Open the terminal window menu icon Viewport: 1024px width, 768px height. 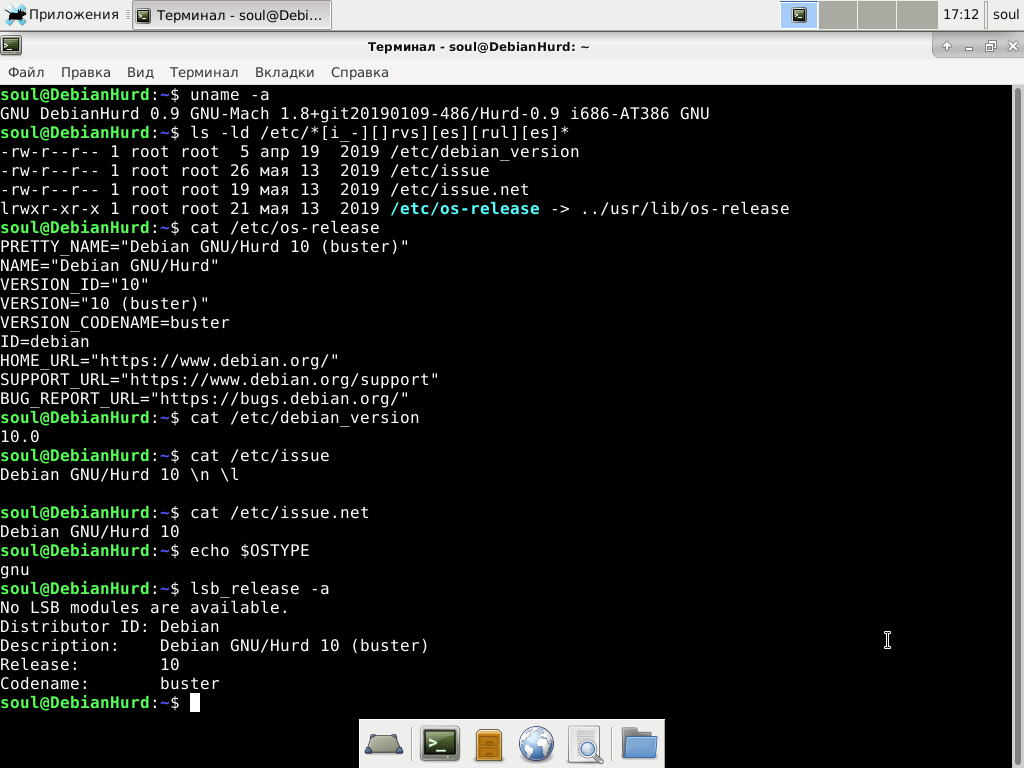tap(11, 46)
